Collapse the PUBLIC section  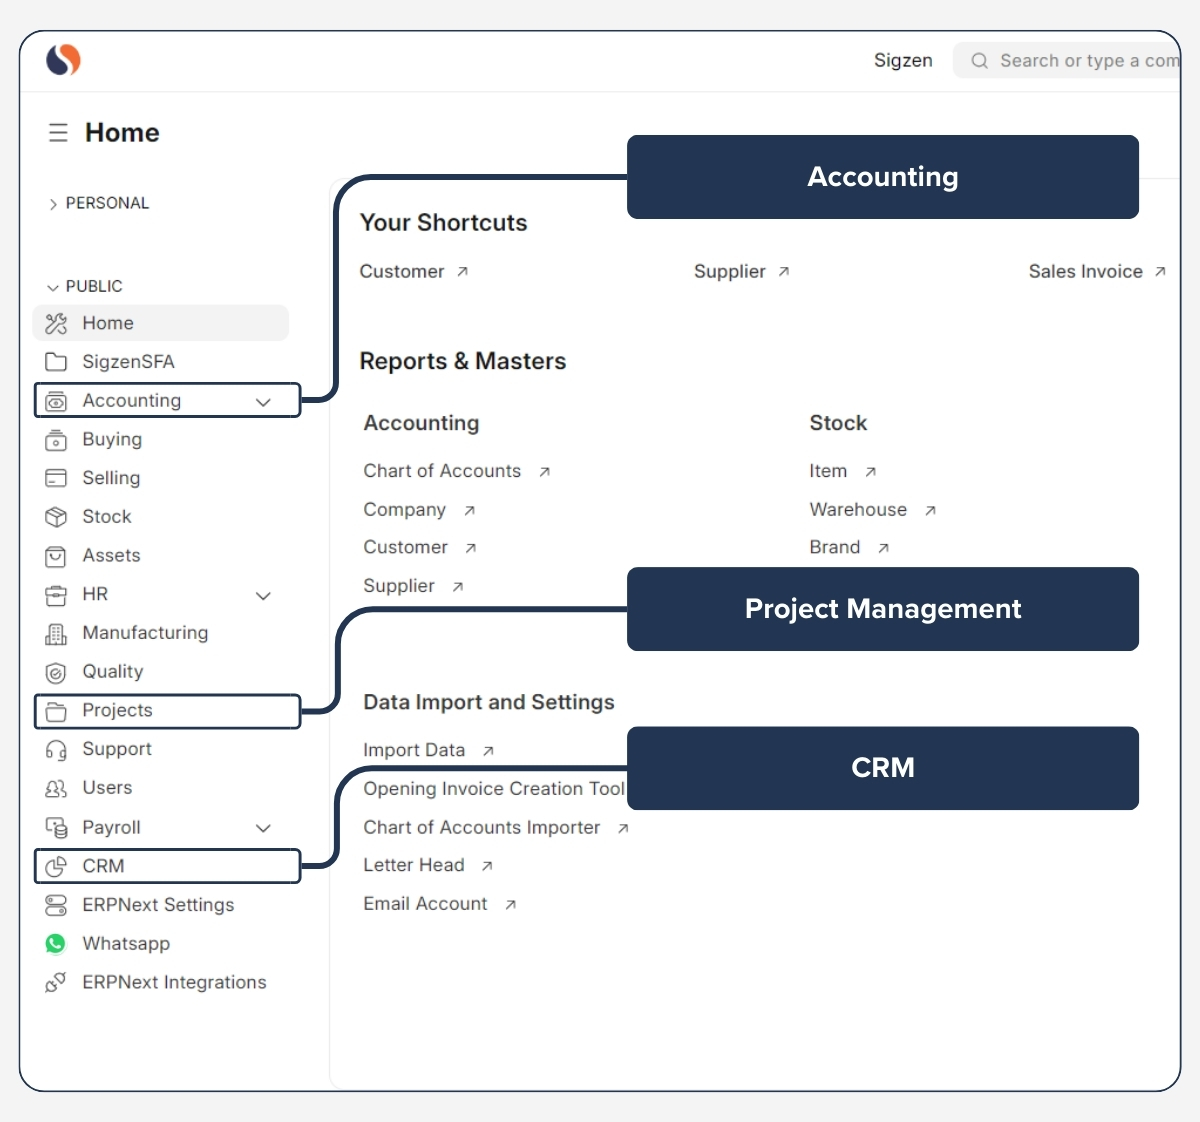(x=51, y=286)
